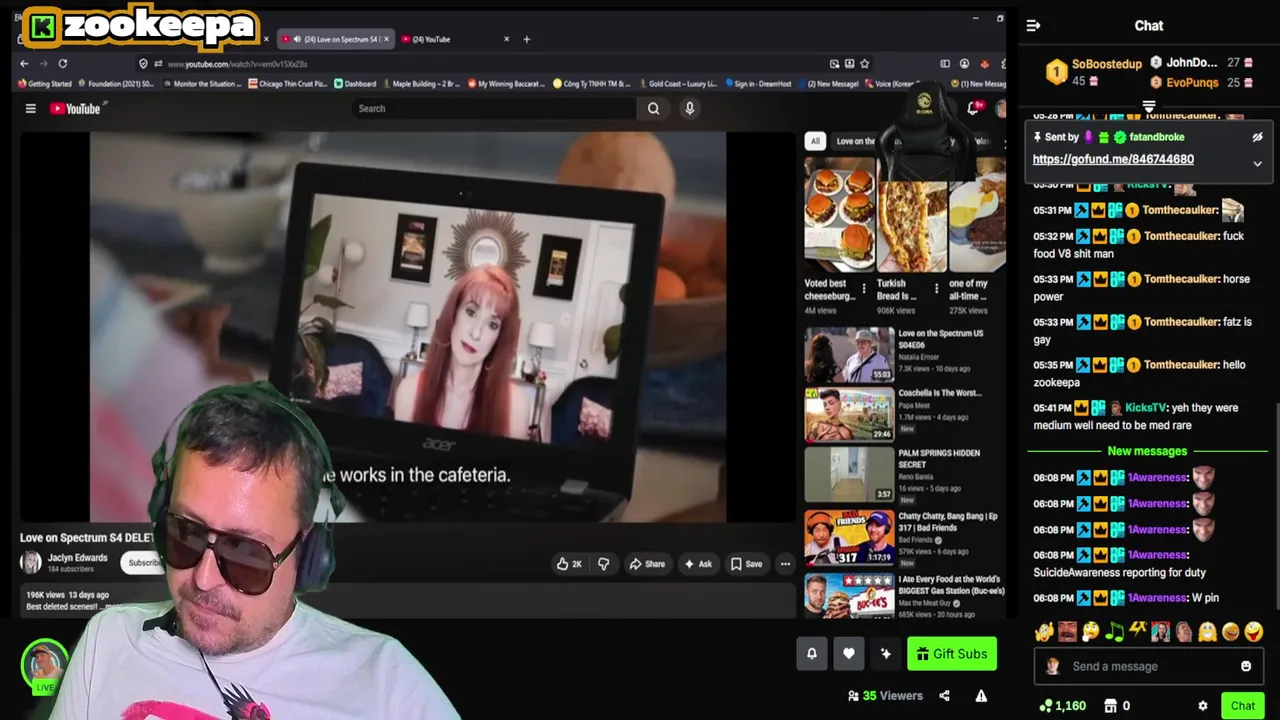
Task: Click the fatandbroke username in pin
Action: [1155, 137]
